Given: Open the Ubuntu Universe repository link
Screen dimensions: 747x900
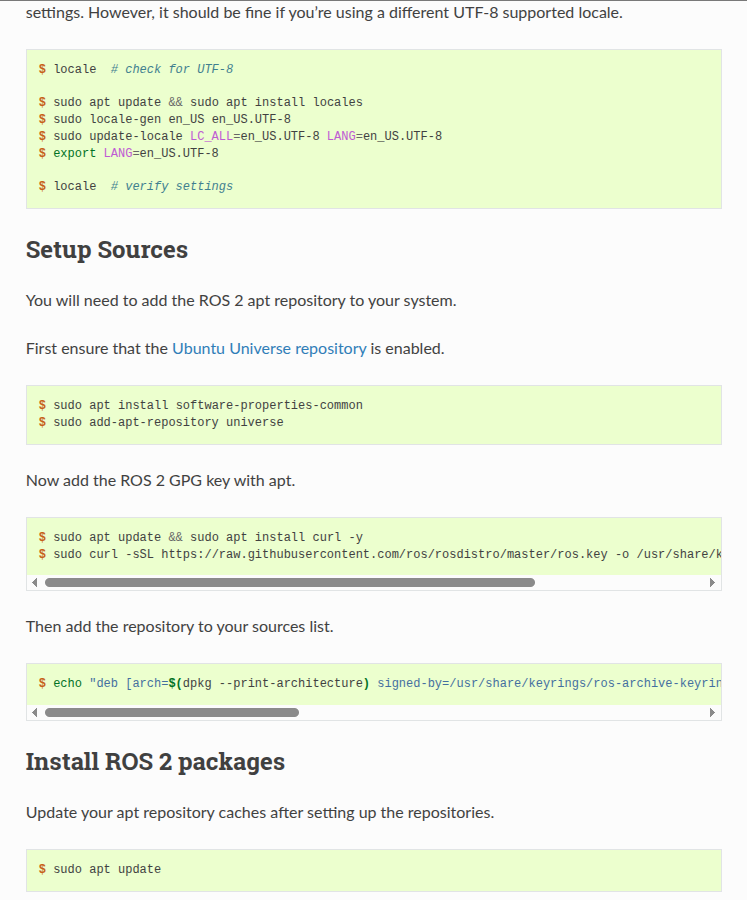Looking at the screenshot, I should [x=269, y=348].
